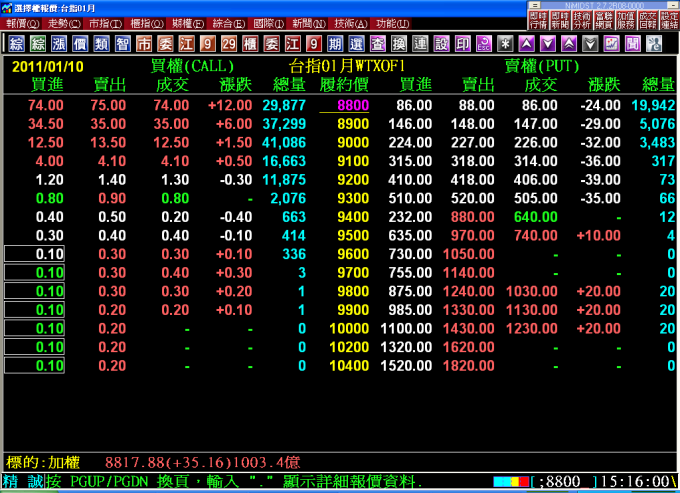This screenshot has height=493, width=680.
Task: Click the 換 switch toolbar icon
Action: click(399, 44)
